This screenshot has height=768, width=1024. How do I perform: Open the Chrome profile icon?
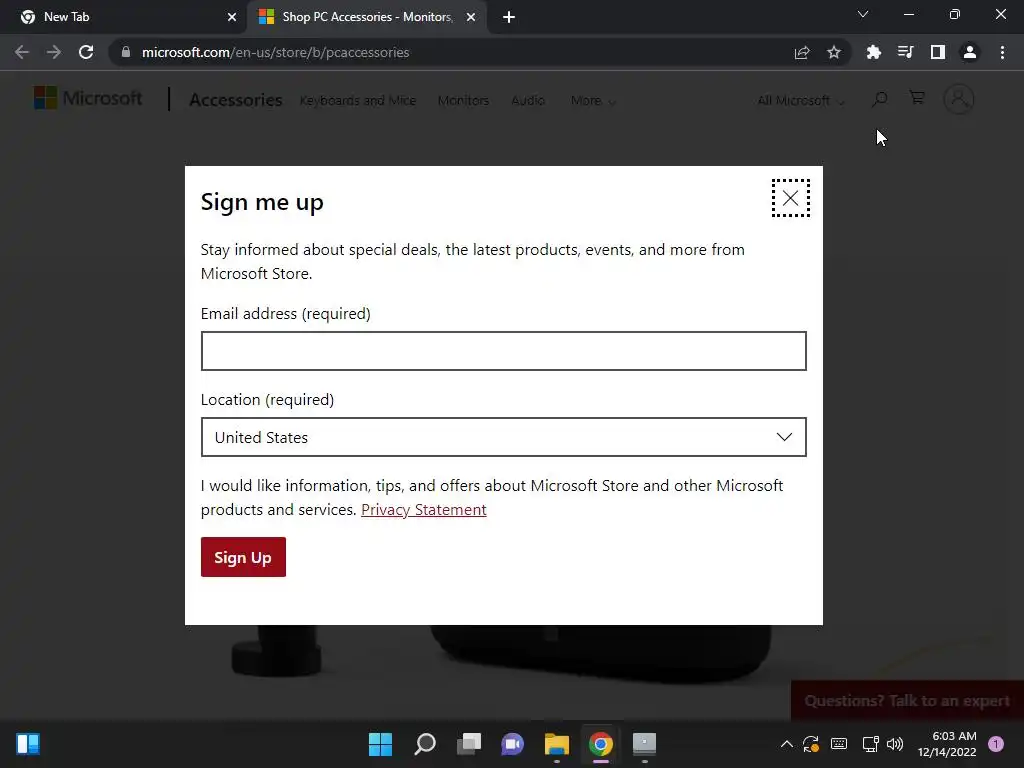pyautogui.click(x=970, y=52)
